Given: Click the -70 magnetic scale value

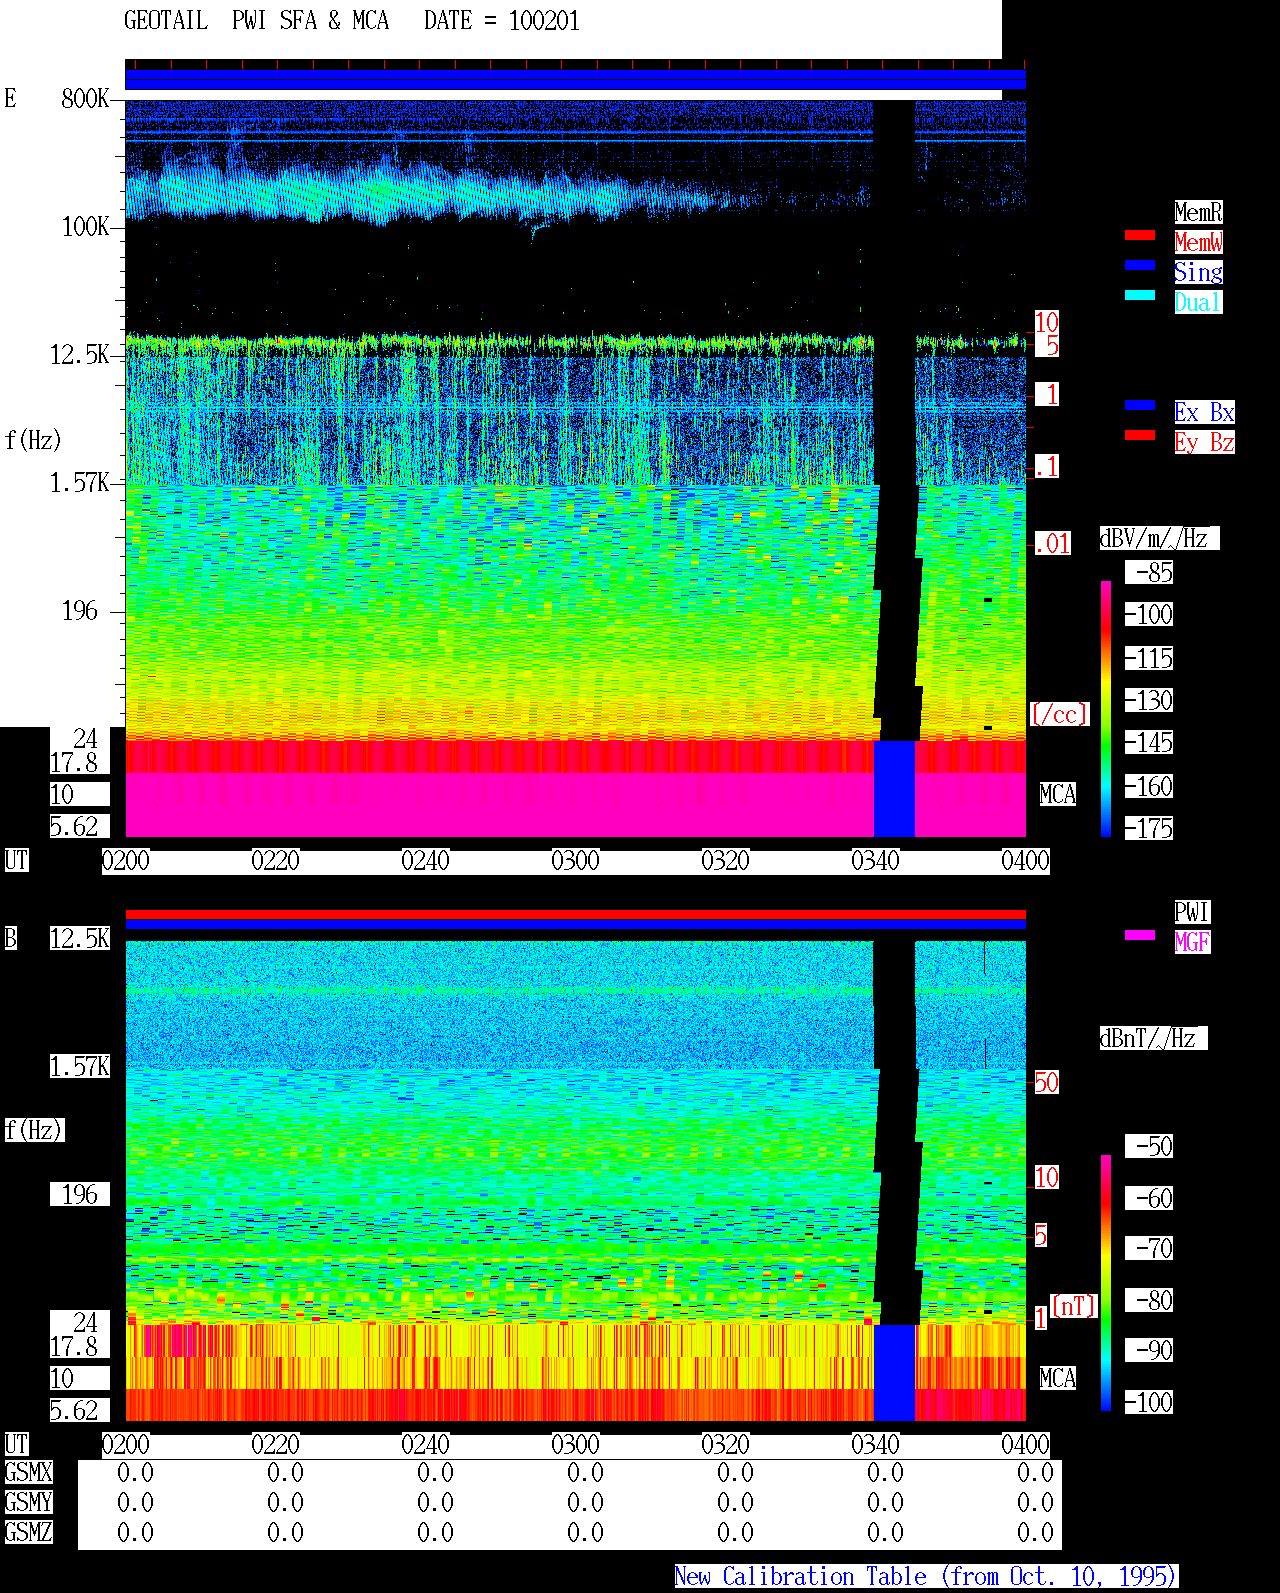Looking at the screenshot, I should pos(1149,1248).
